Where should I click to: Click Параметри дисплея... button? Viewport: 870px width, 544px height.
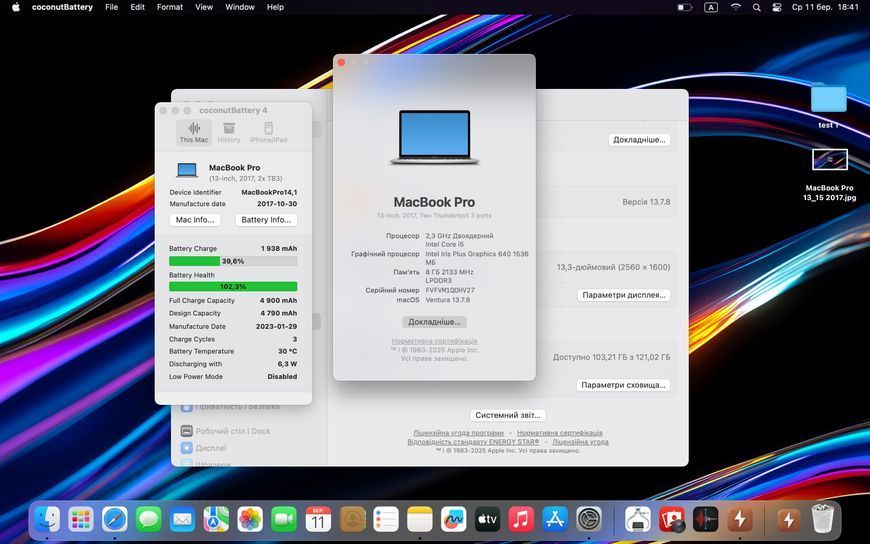pos(624,295)
